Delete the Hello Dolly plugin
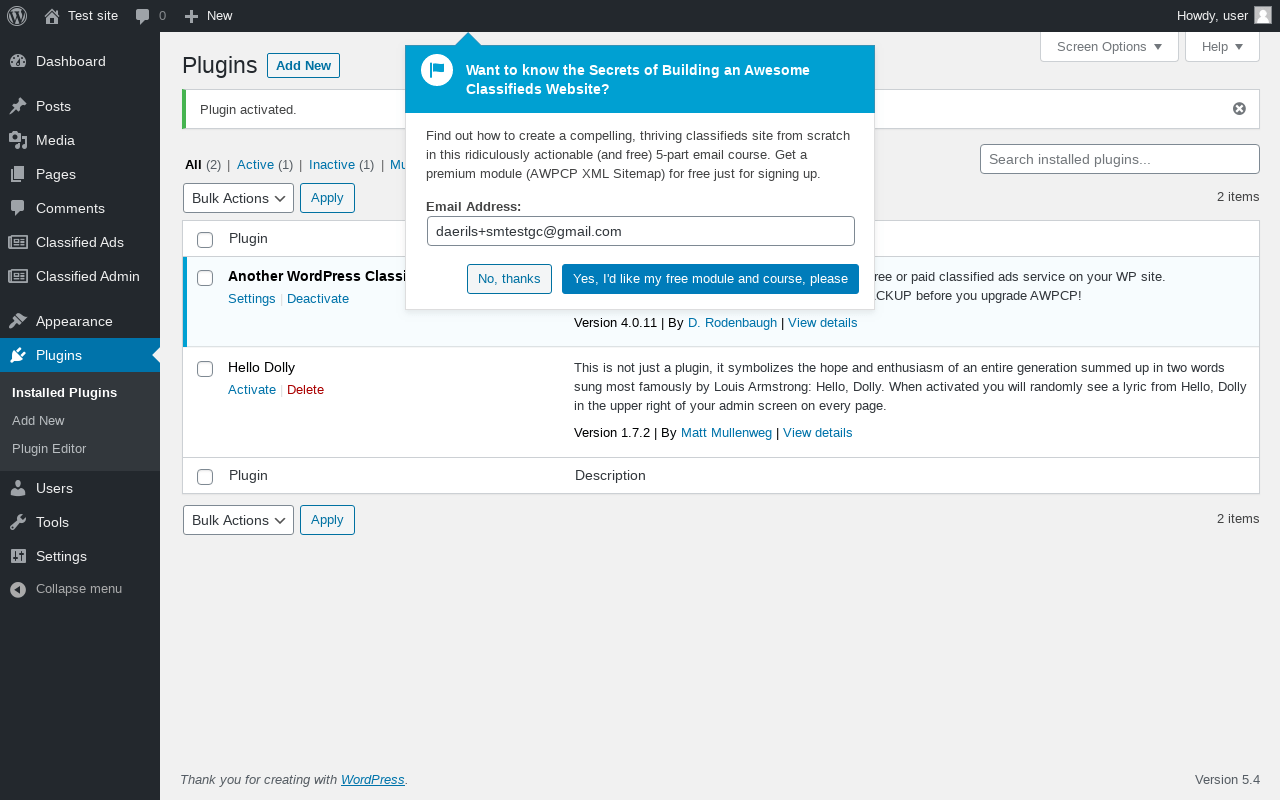The width and height of the screenshot is (1280, 800). [305, 389]
